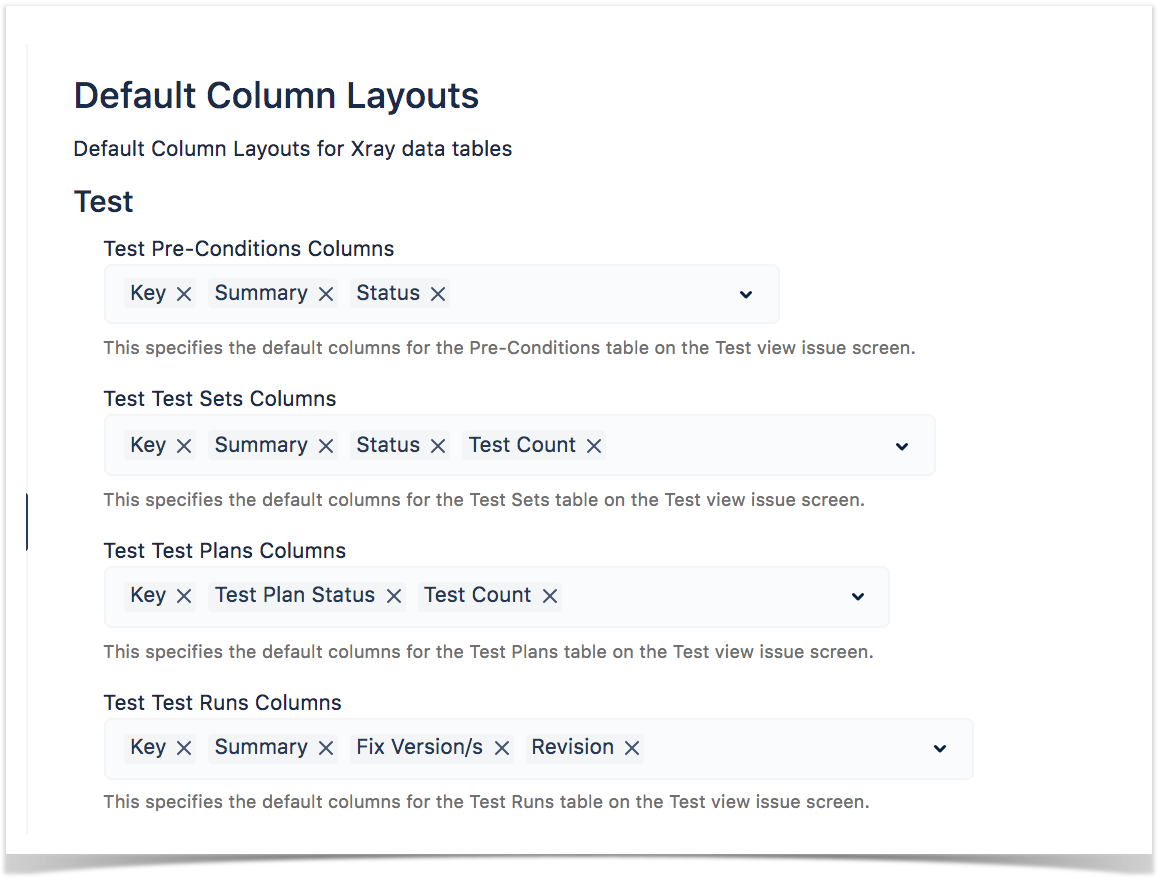Click the Test Test Sets Columns label
This screenshot has height=883, width=1166.
coord(220,399)
